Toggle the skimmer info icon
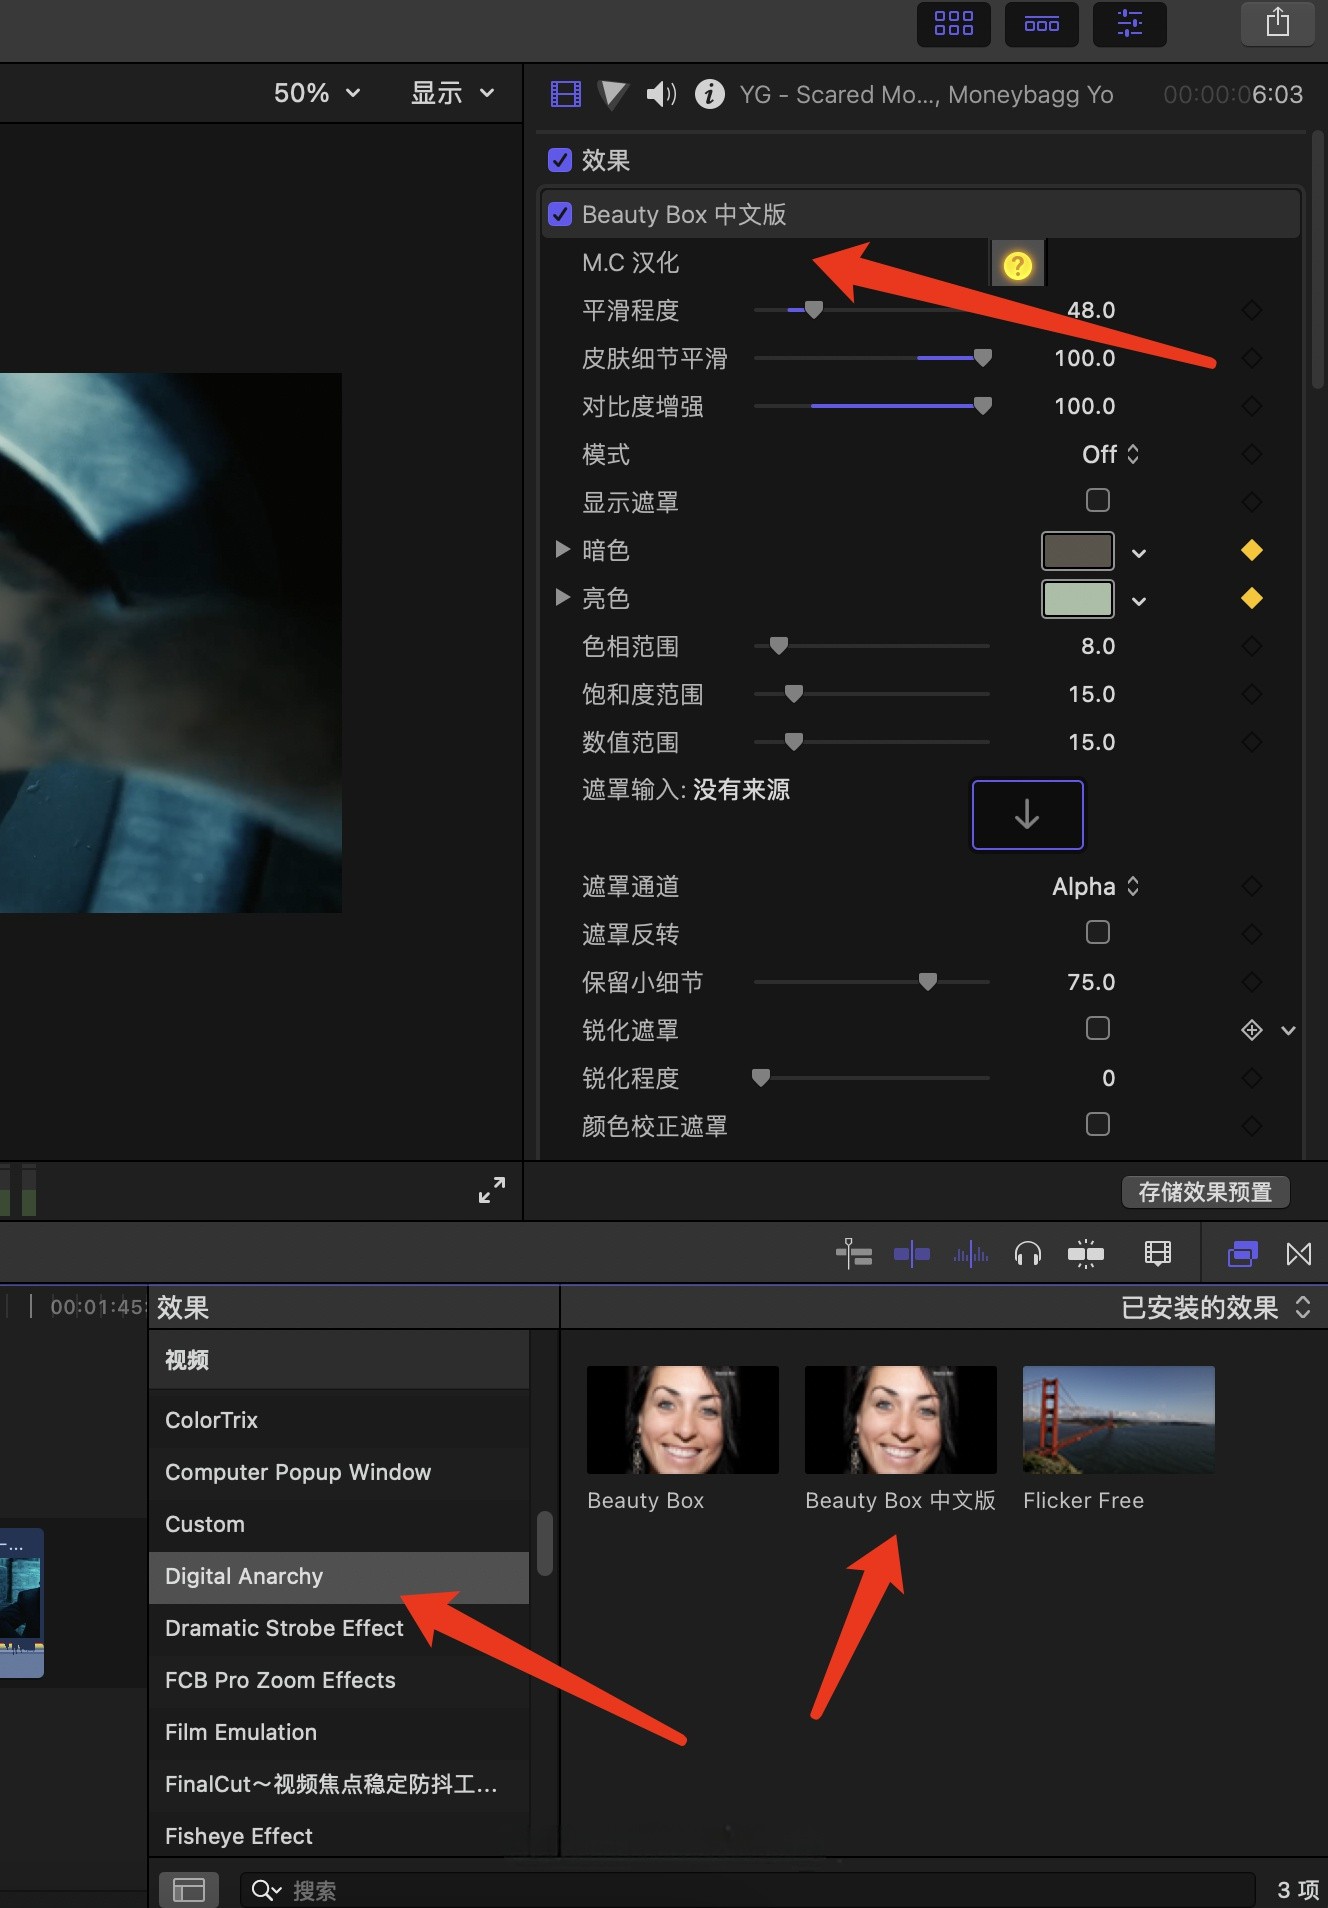The height and width of the screenshot is (1908, 1328). (1085, 1253)
